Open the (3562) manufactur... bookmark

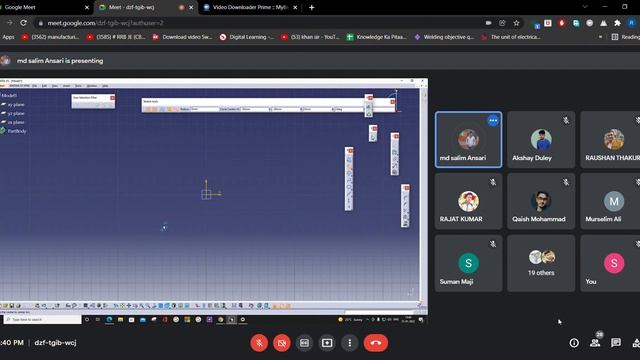[x=50, y=37]
